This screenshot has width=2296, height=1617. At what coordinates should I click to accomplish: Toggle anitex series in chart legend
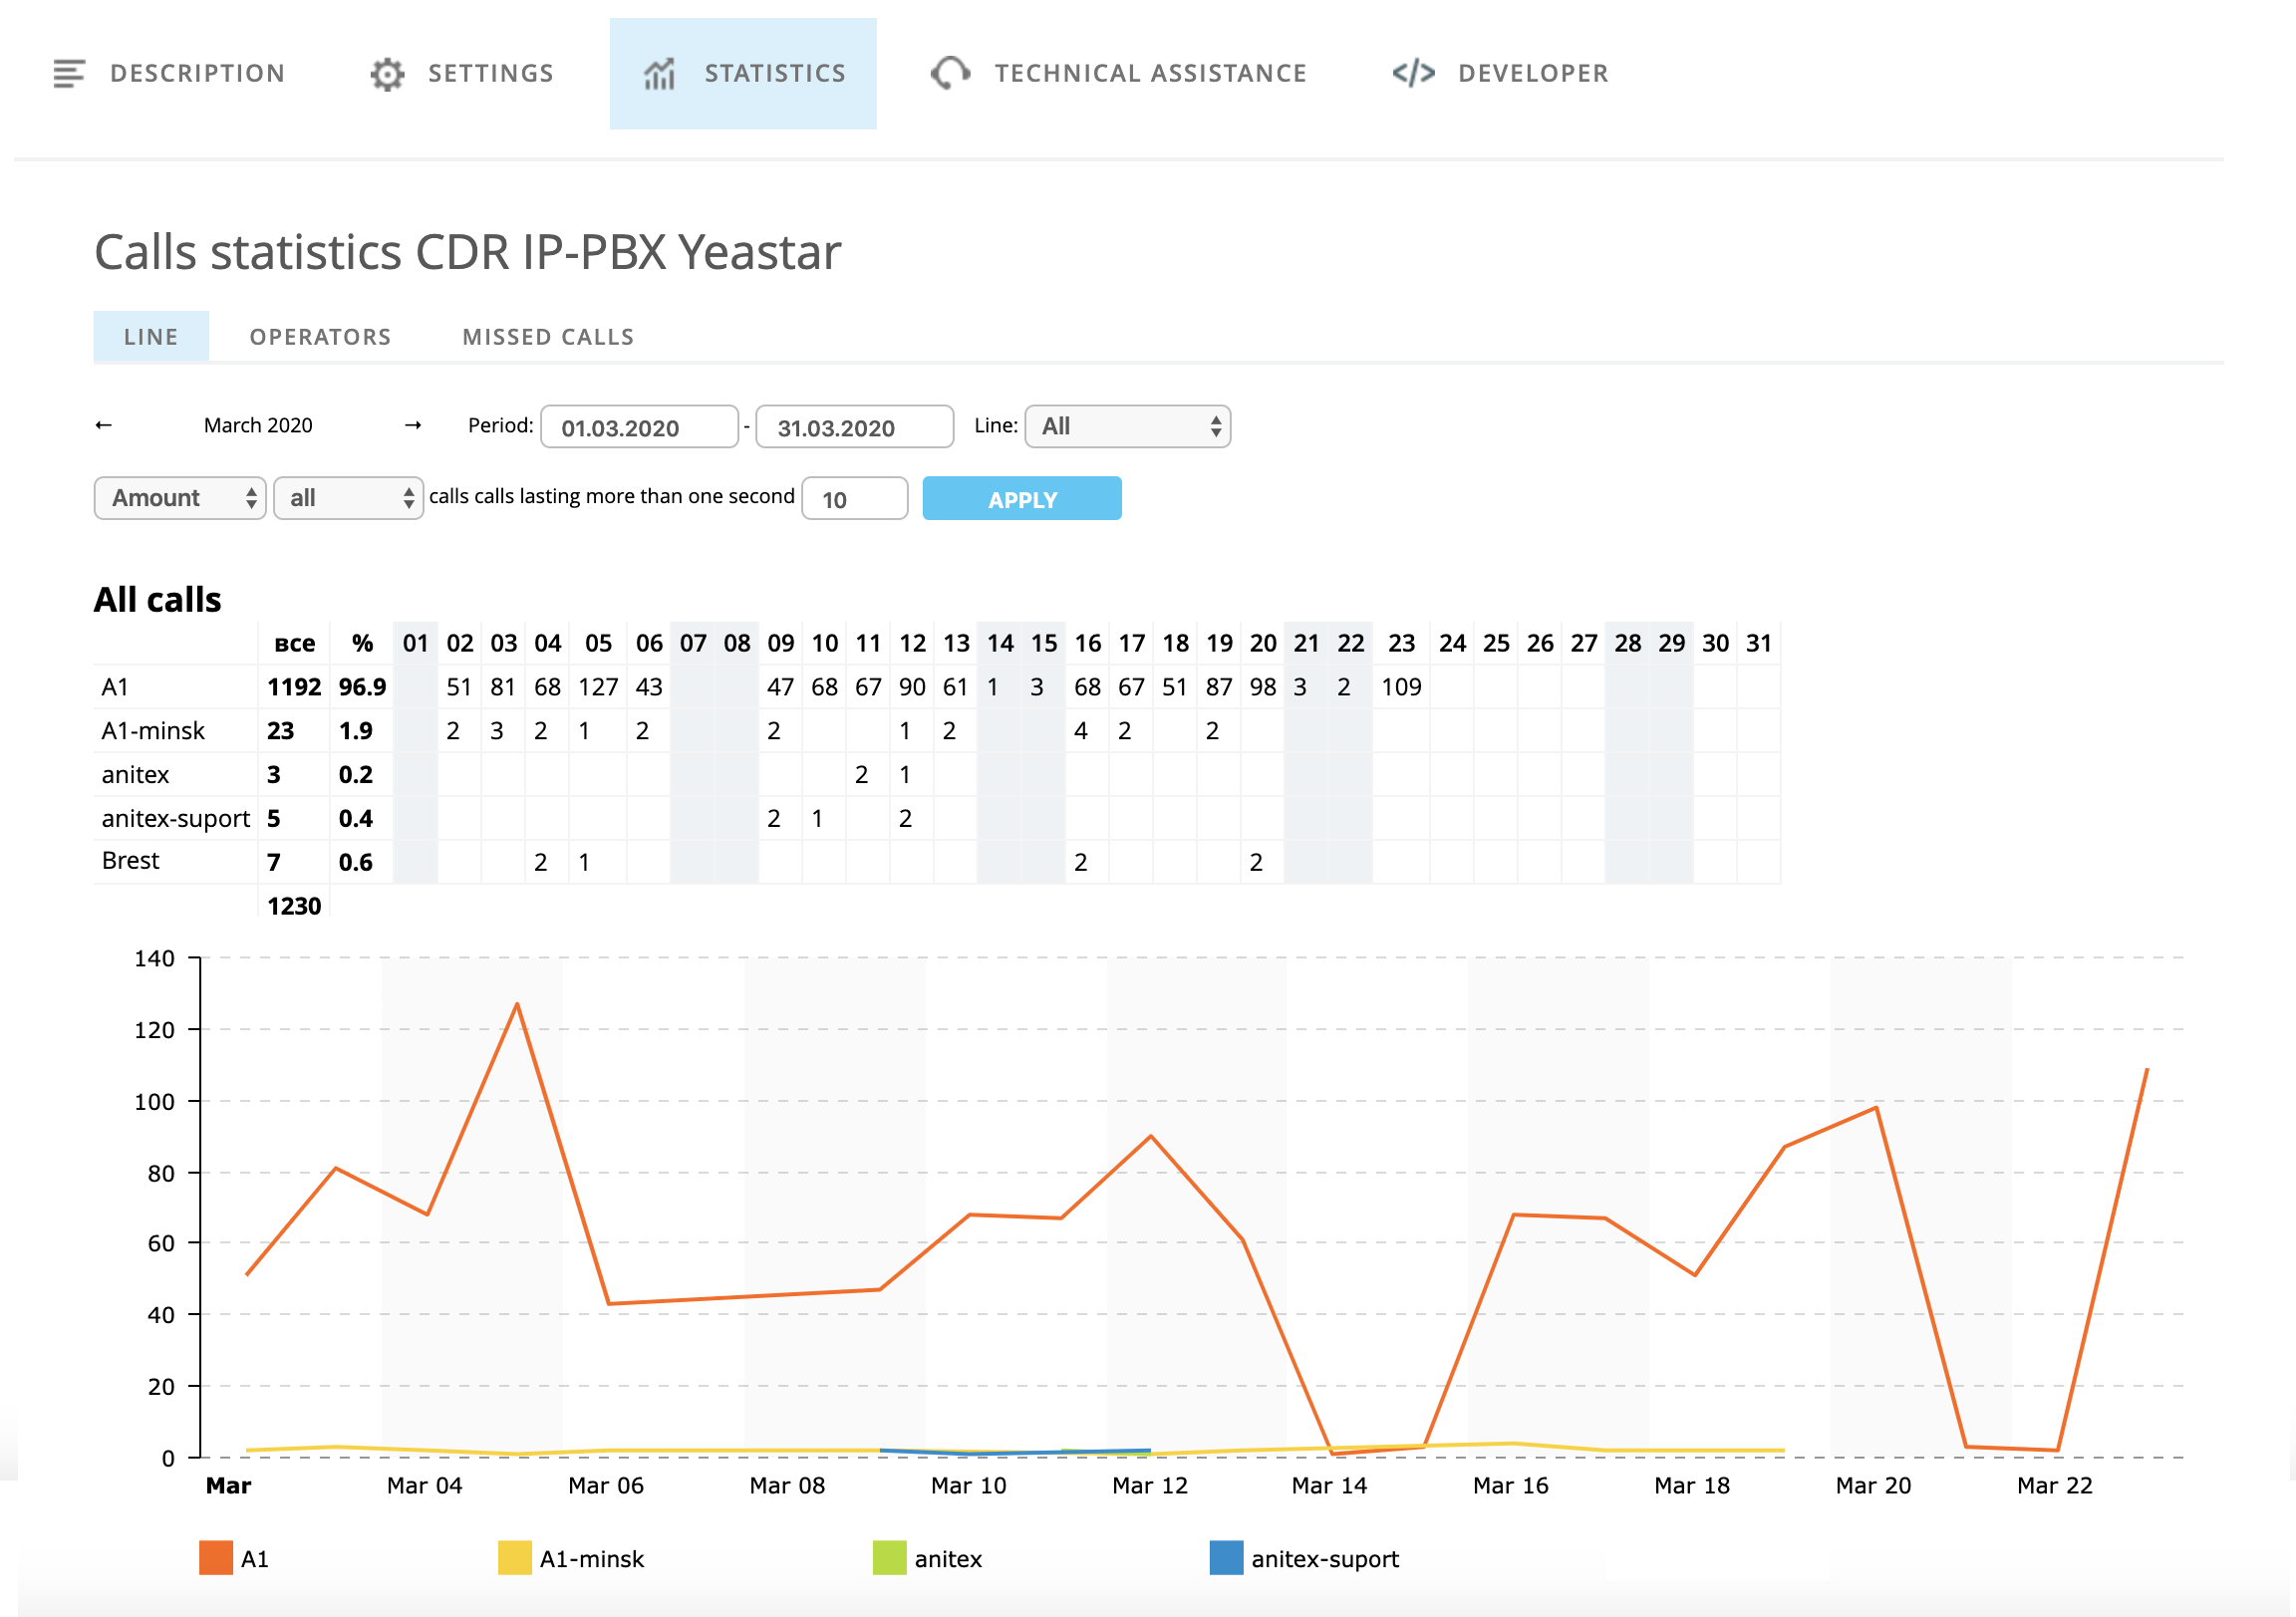coord(889,1558)
